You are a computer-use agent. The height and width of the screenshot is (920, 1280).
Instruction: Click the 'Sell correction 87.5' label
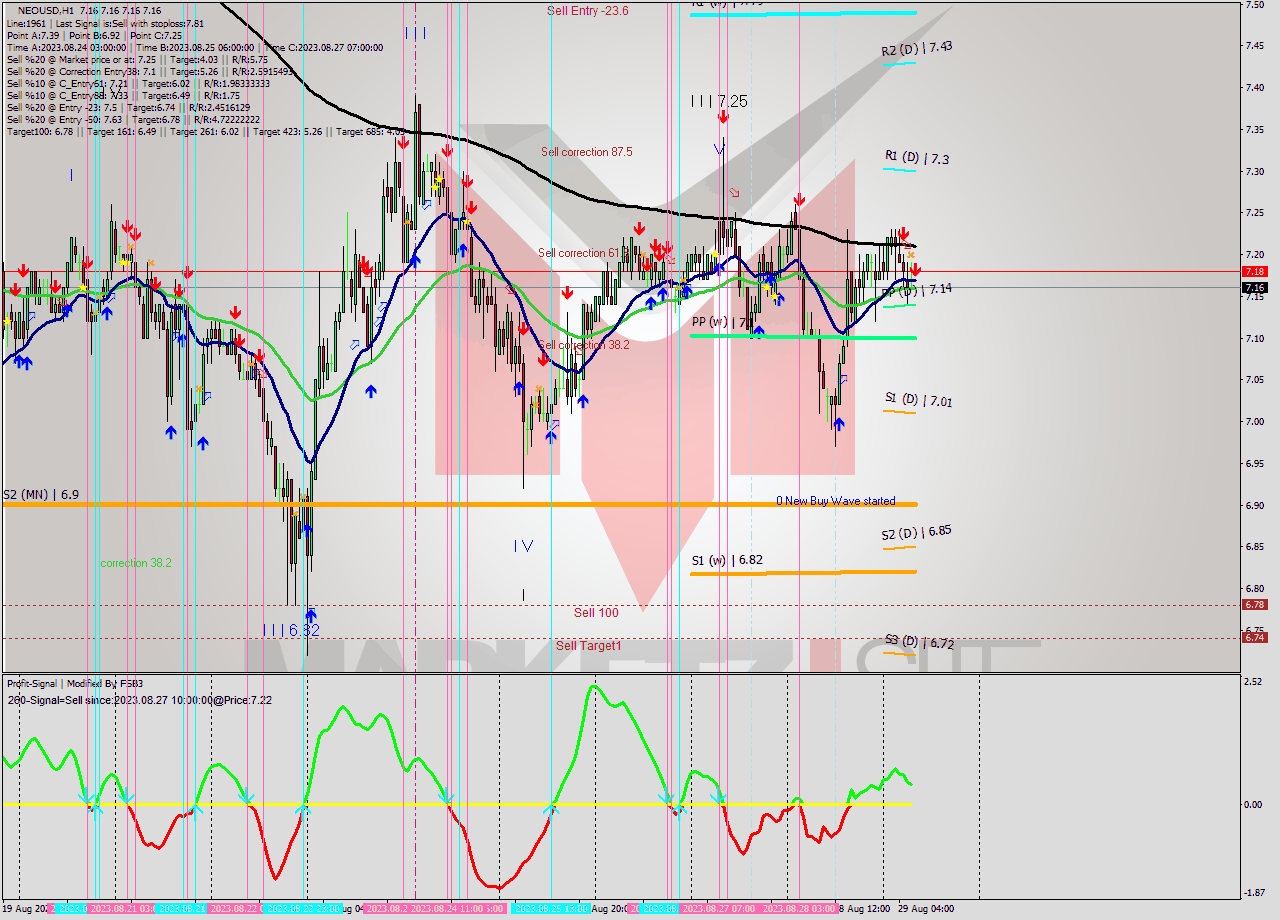click(586, 152)
